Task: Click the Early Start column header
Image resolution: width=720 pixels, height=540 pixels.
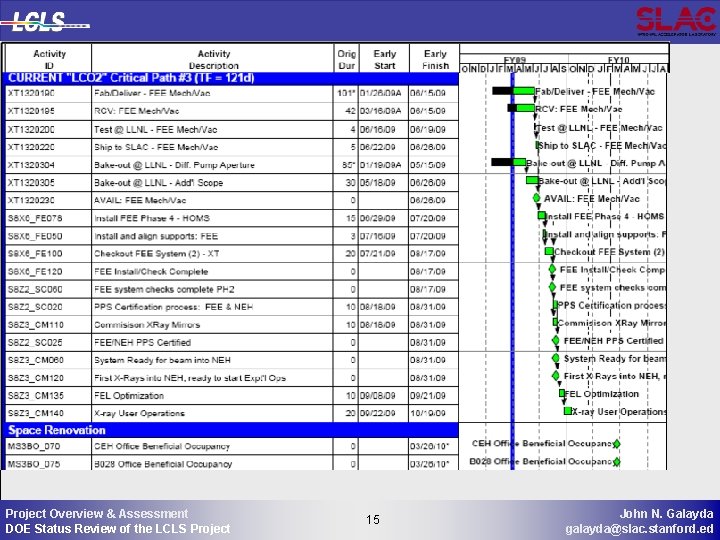Action: (384, 59)
